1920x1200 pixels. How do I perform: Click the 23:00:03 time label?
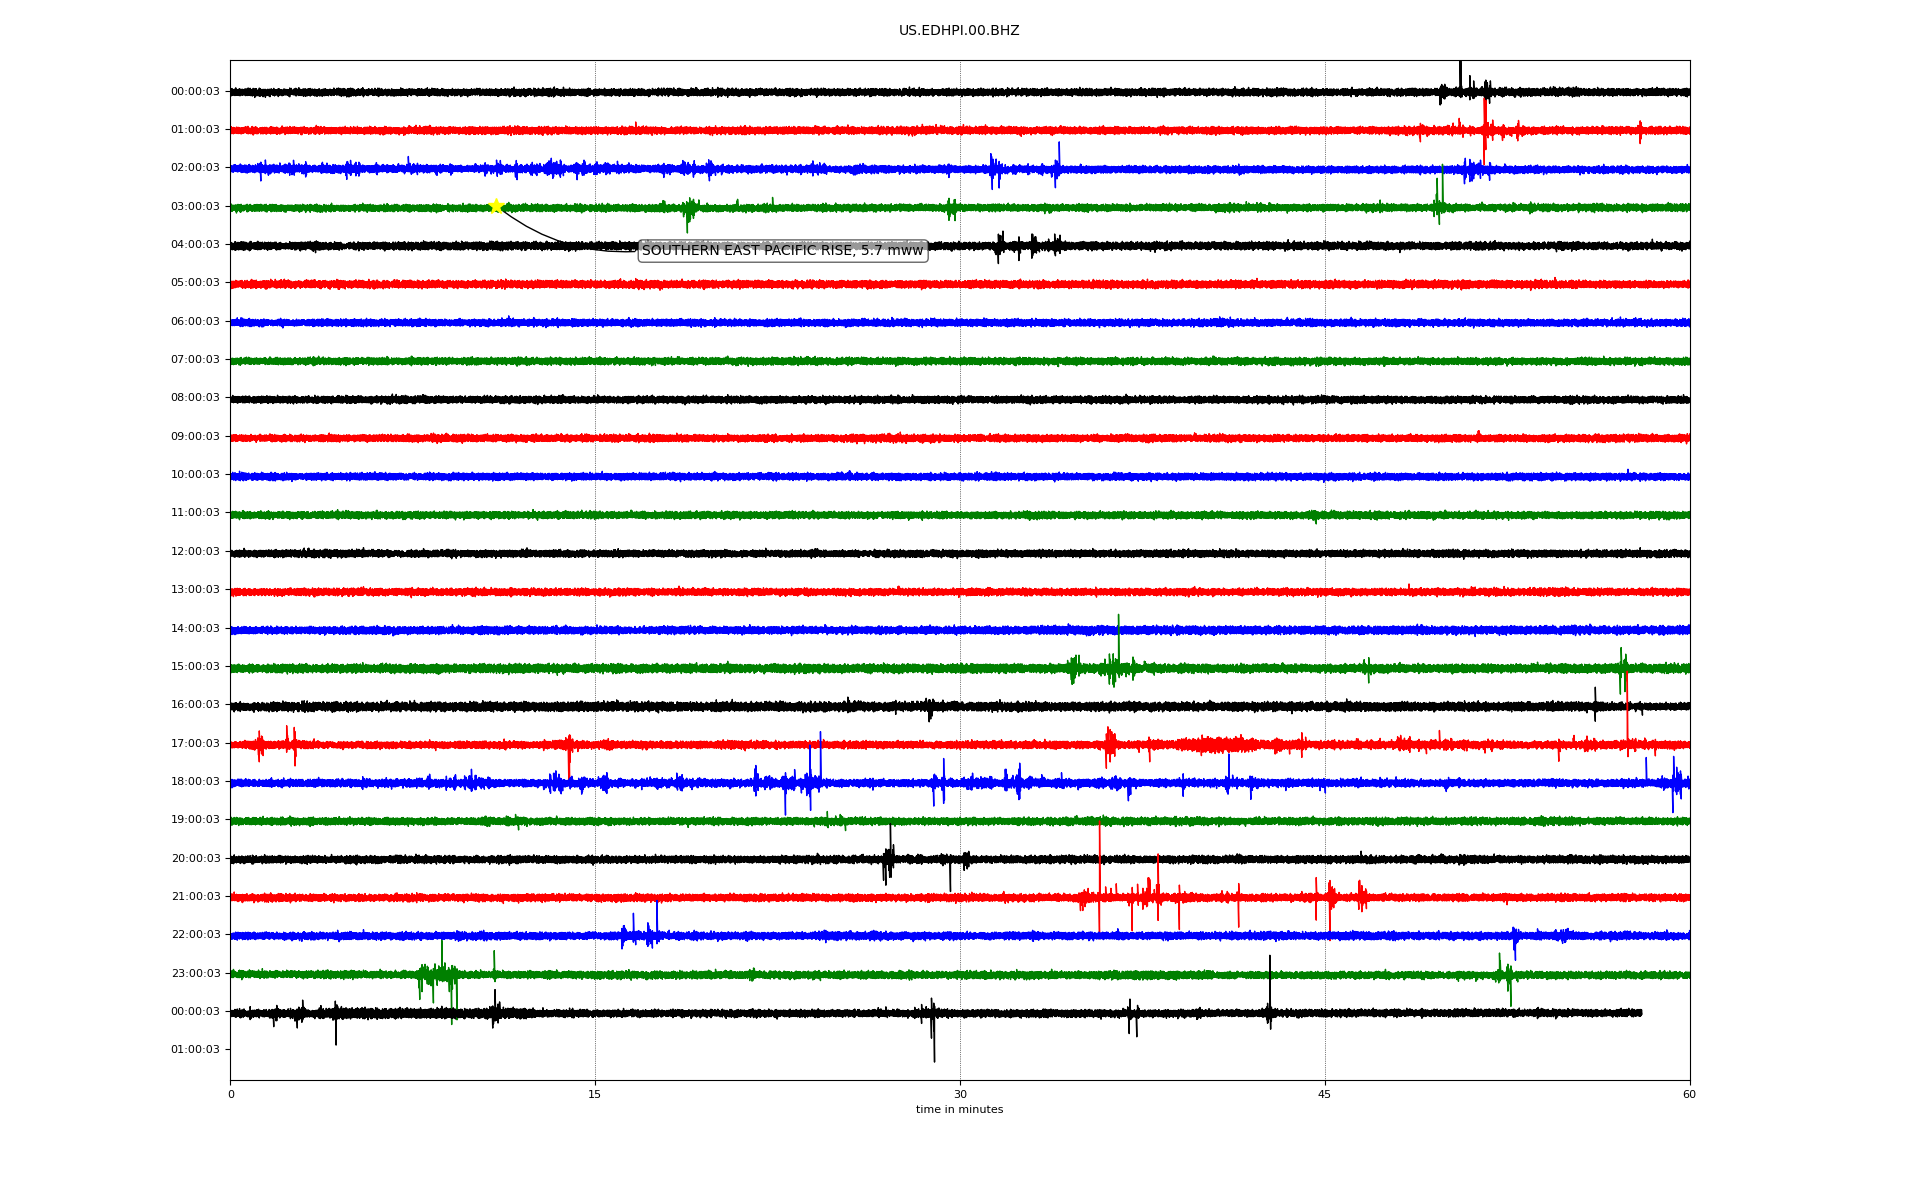[195, 974]
